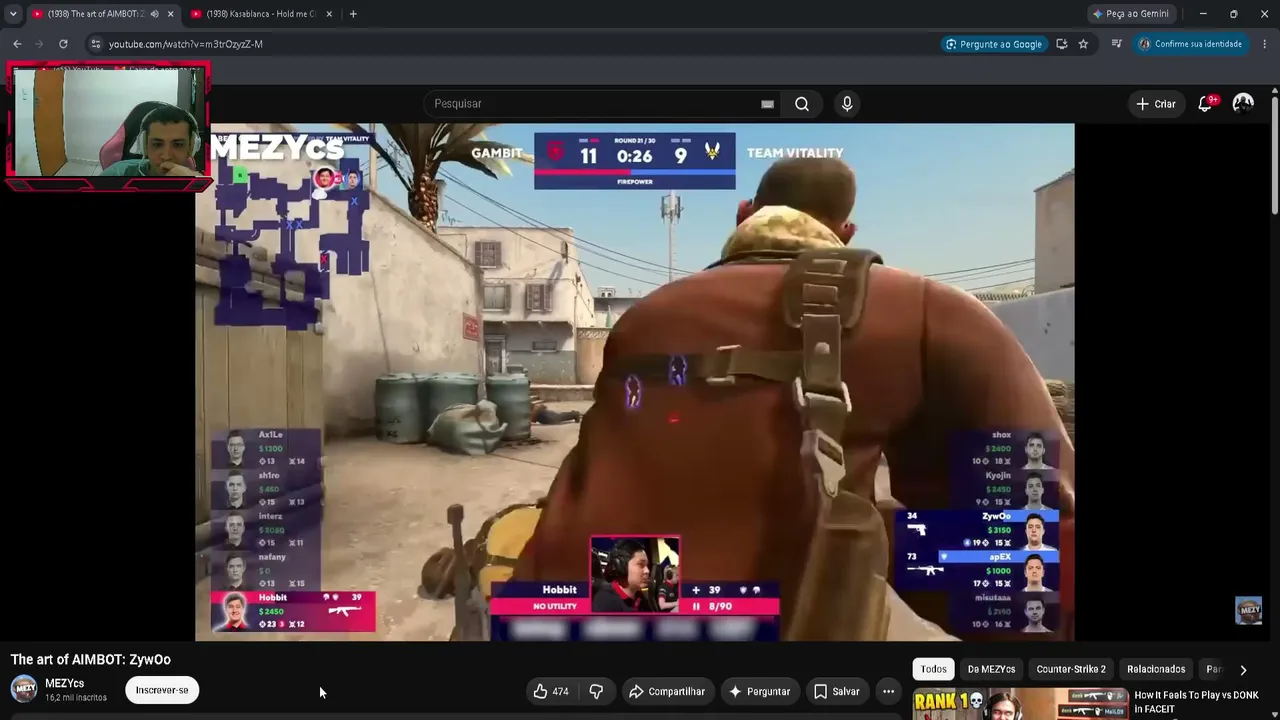Open a new browser tab
The image size is (1280, 720).
353,14
